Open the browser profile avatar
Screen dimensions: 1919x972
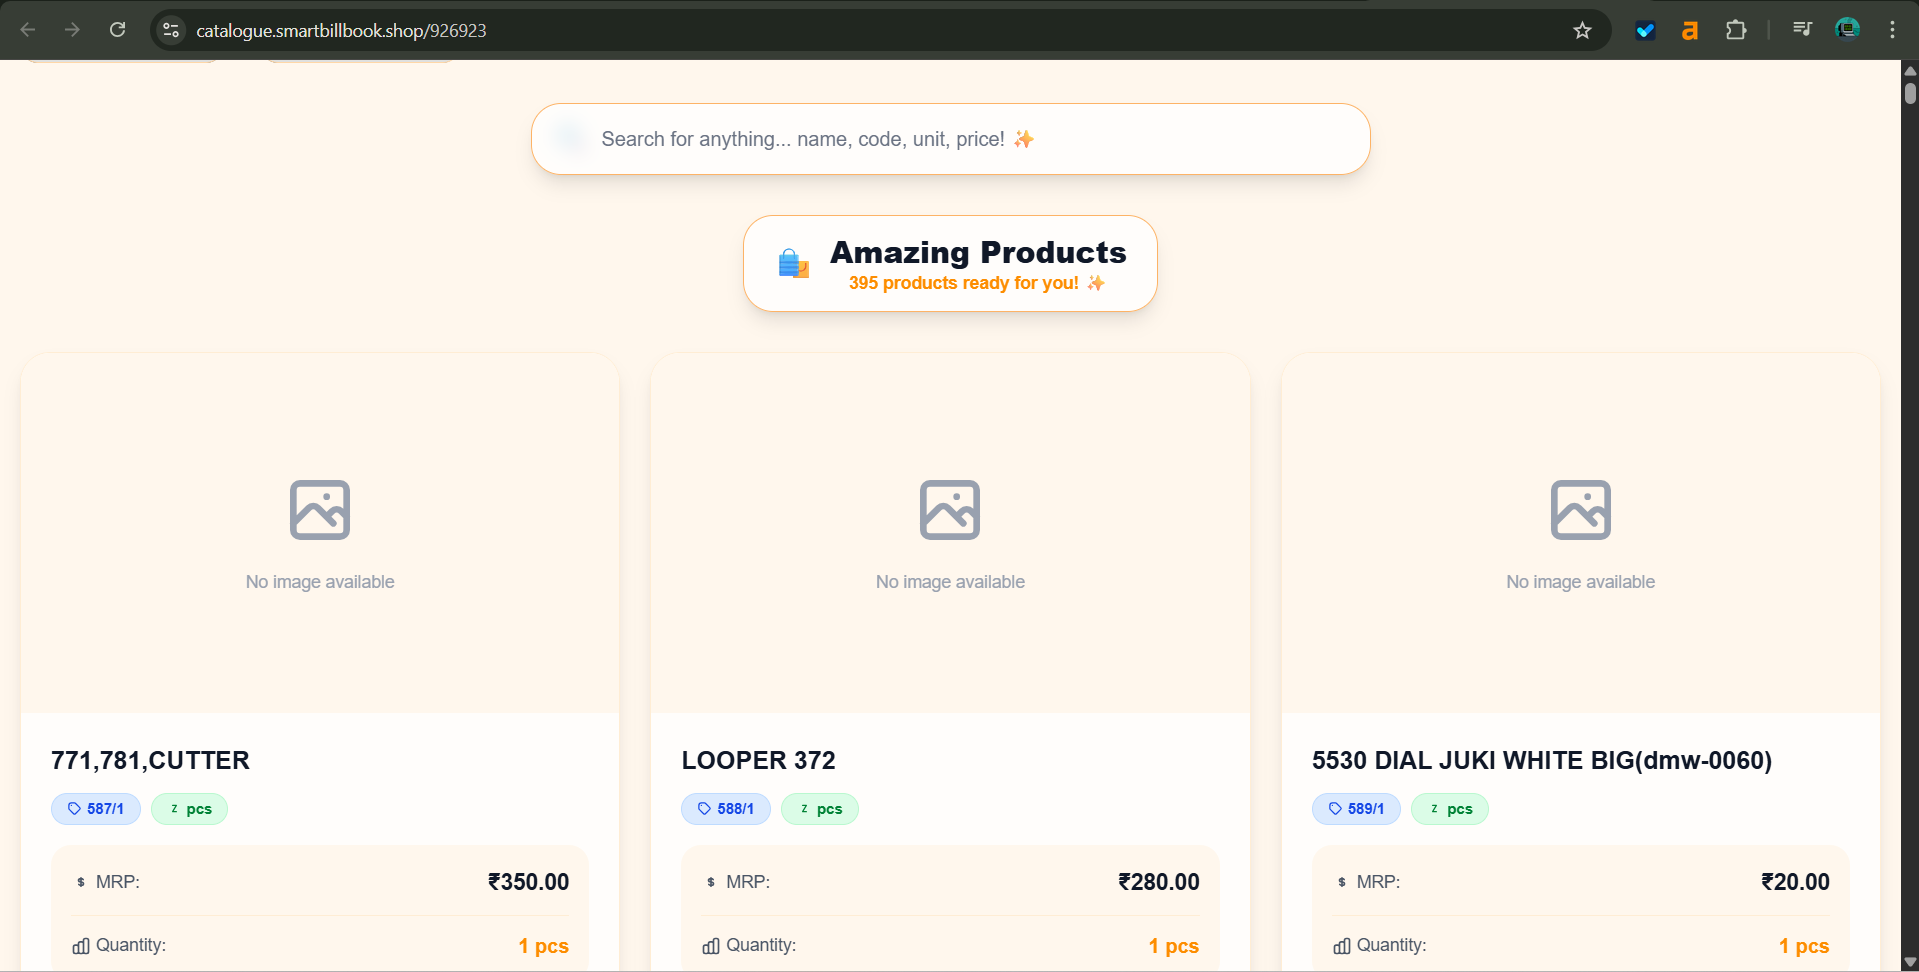click(x=1847, y=29)
